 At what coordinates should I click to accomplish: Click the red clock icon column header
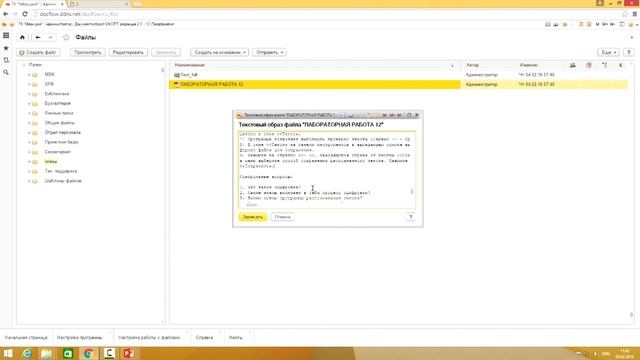pyautogui.click(x=589, y=65)
